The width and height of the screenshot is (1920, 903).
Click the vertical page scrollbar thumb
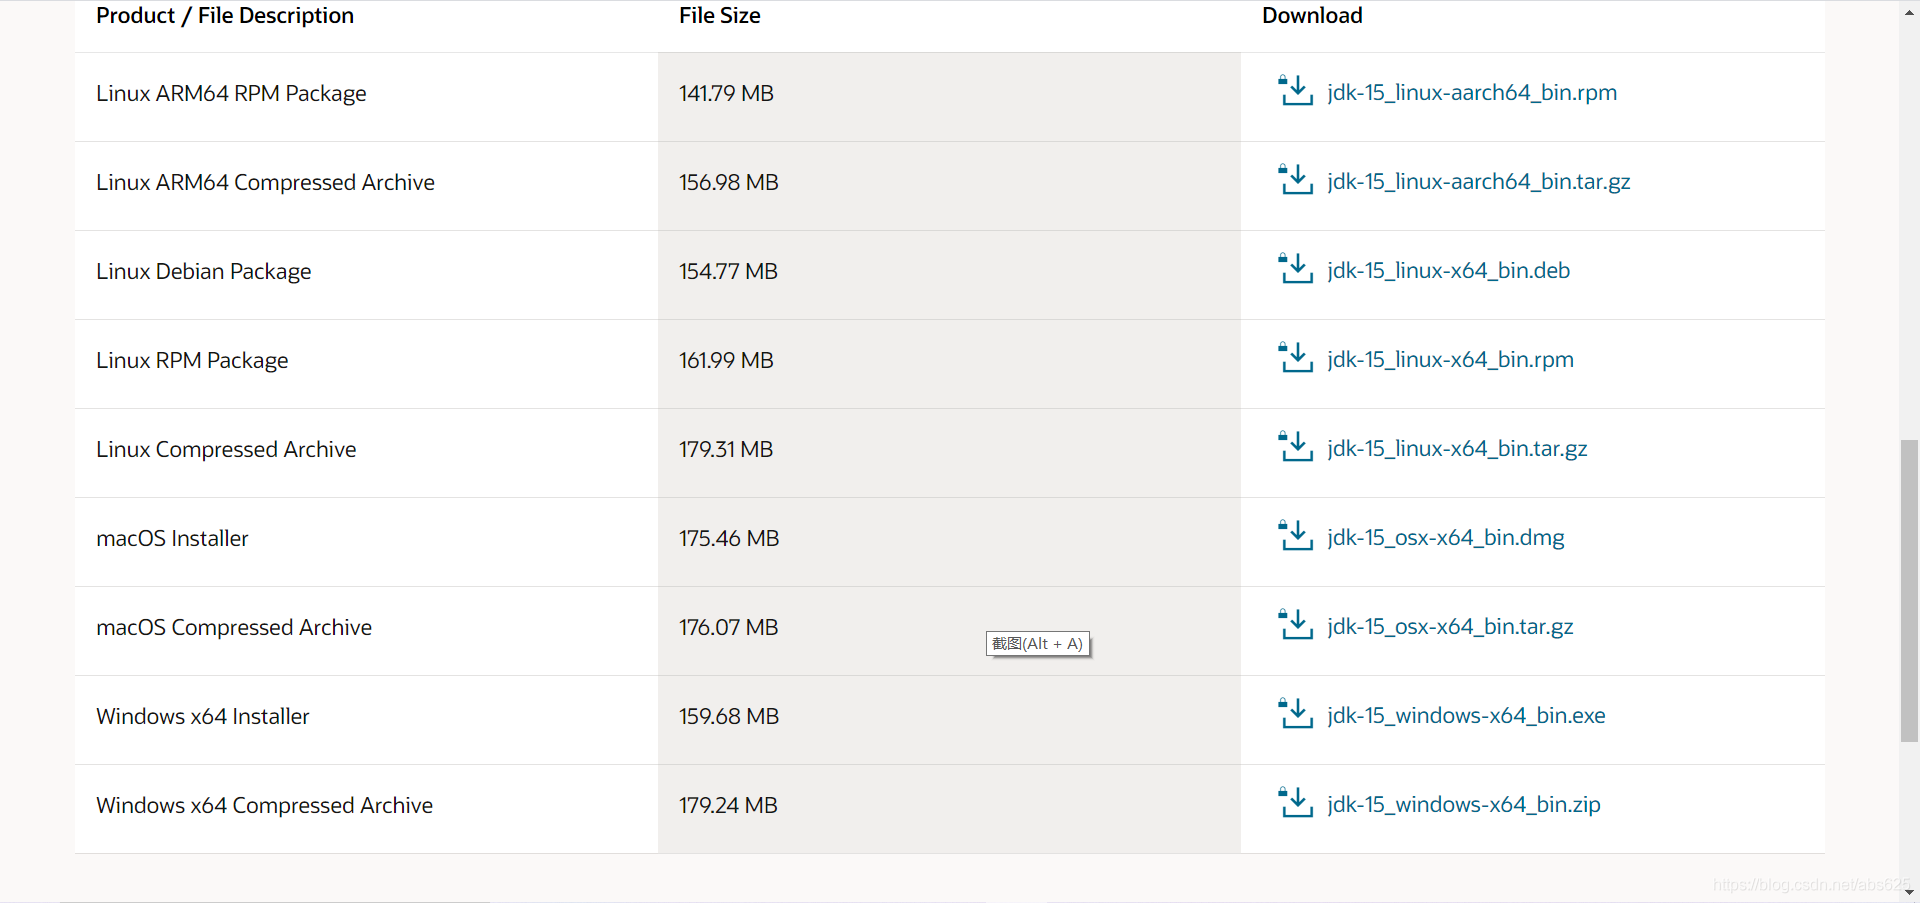coord(1909,590)
